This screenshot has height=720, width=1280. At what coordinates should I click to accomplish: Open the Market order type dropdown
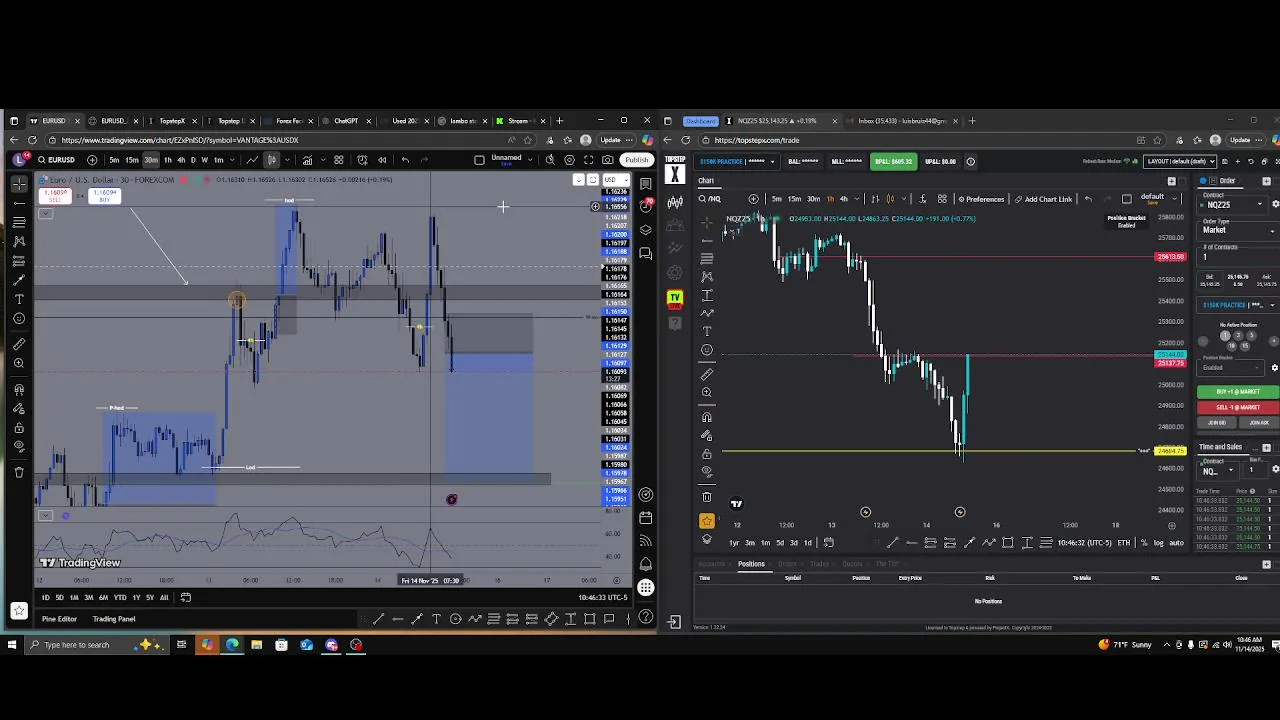point(1238,230)
